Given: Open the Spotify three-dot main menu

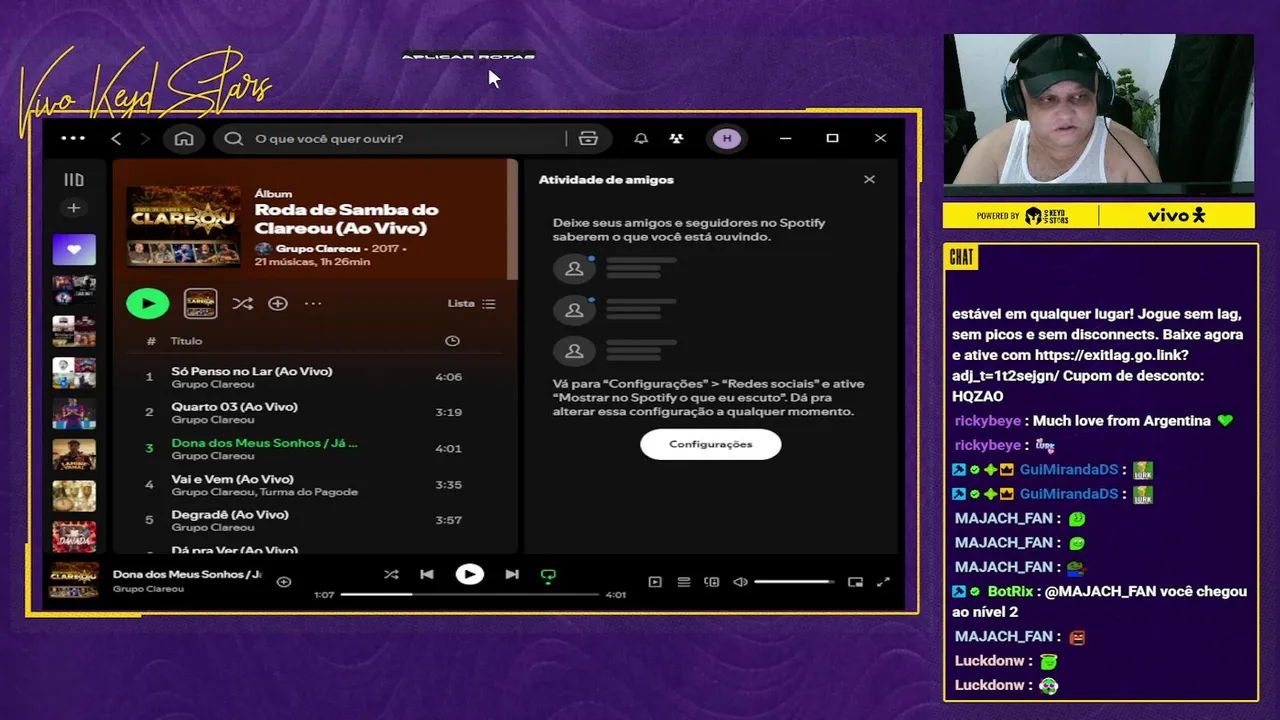Looking at the screenshot, I should point(73,138).
